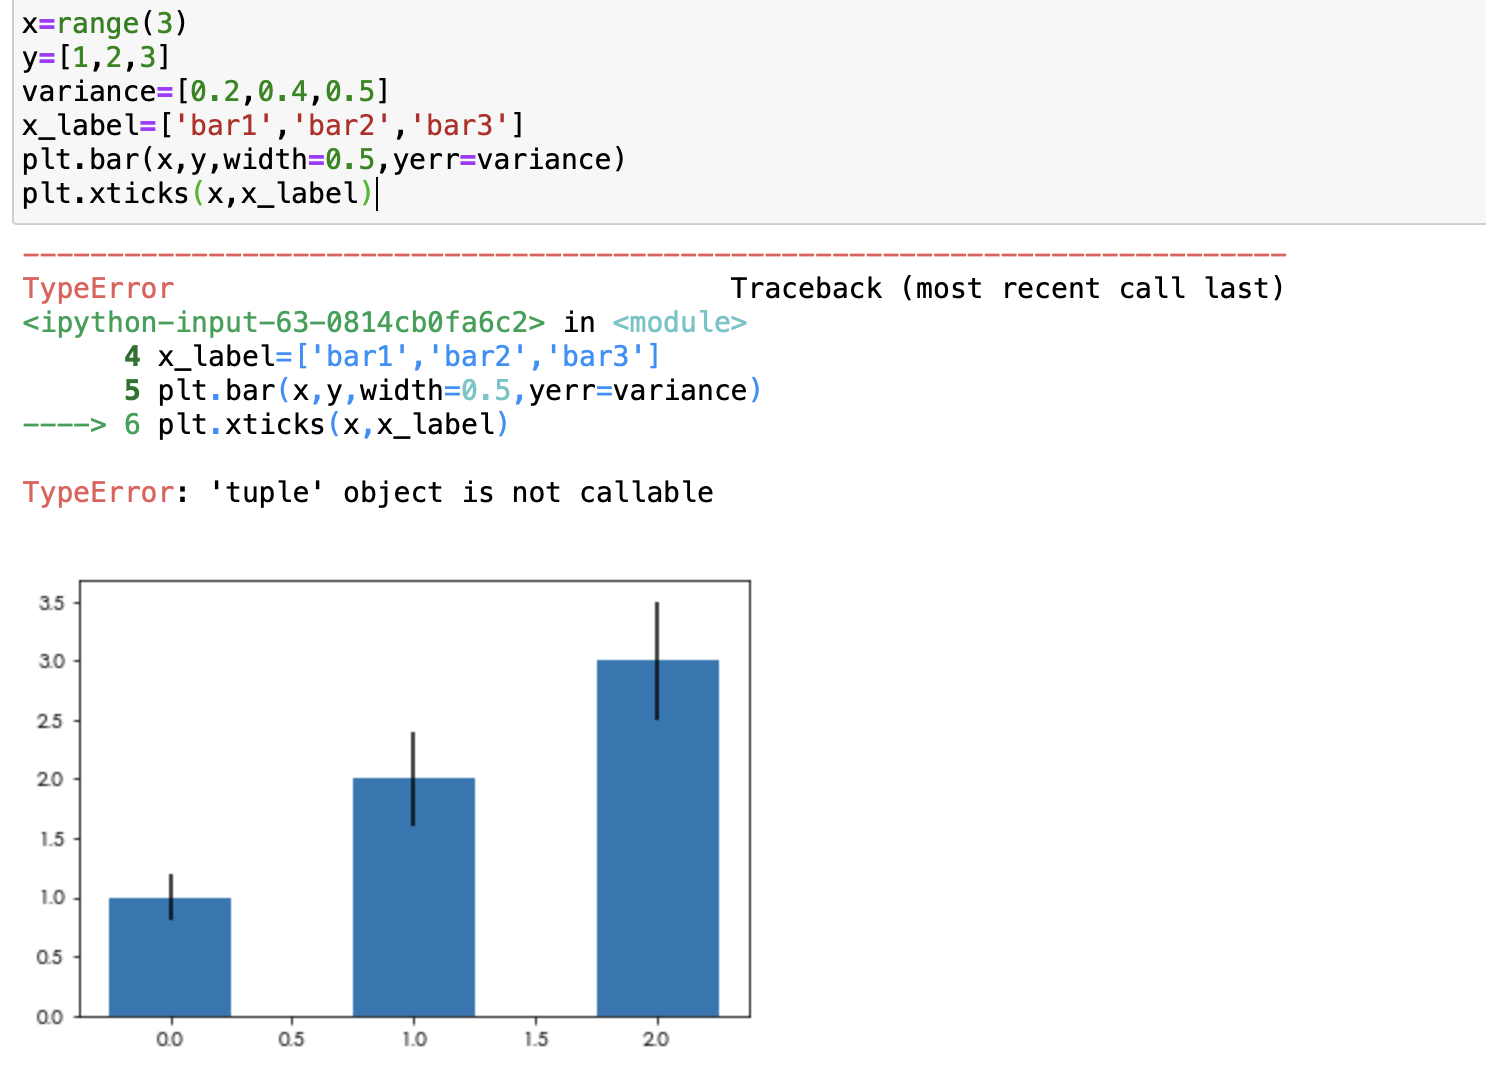
Task: Click the plt.bar call in code cell
Action: [322, 159]
